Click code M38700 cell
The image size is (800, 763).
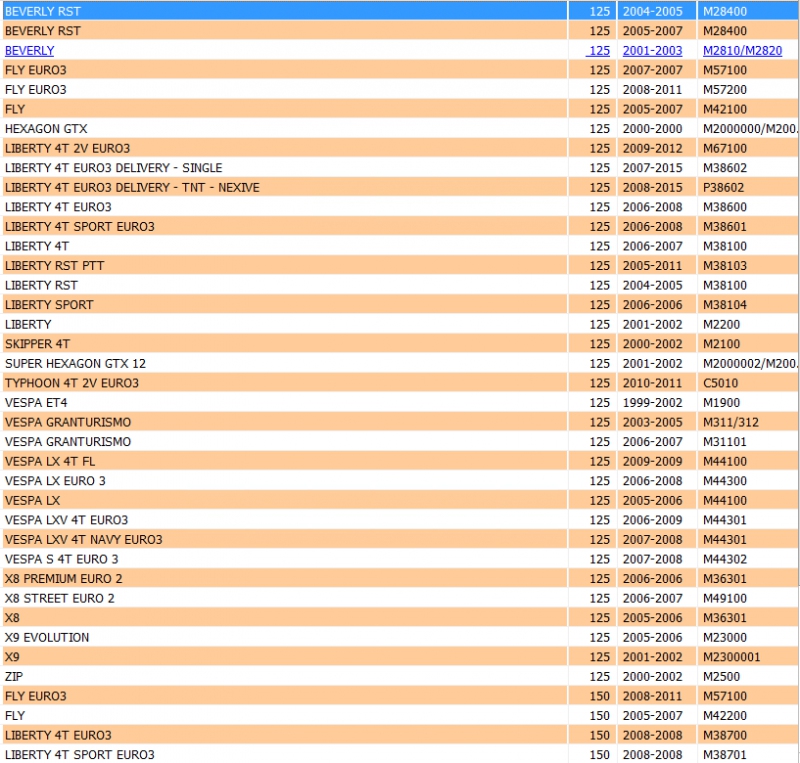point(747,735)
